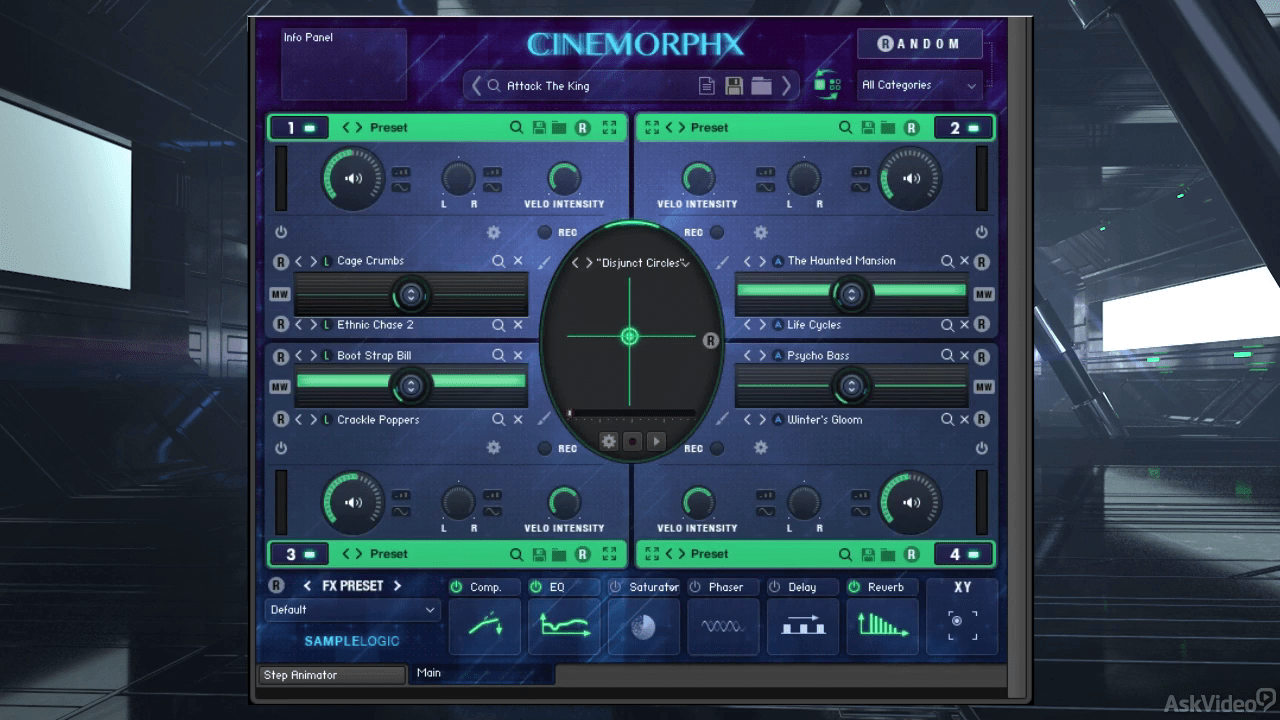Toggle Saturator effect power
The width and height of the screenshot is (1280, 720).
click(x=615, y=587)
